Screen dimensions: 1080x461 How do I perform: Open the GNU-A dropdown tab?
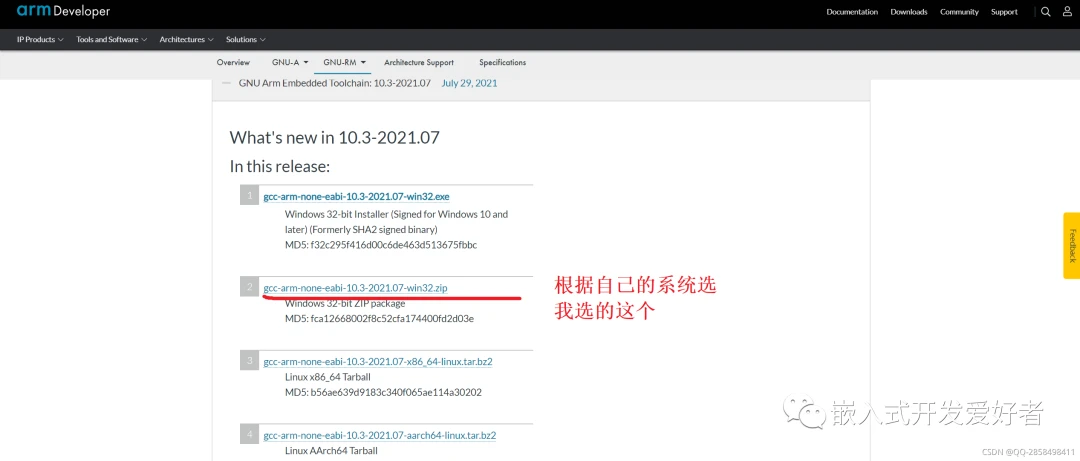[x=290, y=62]
